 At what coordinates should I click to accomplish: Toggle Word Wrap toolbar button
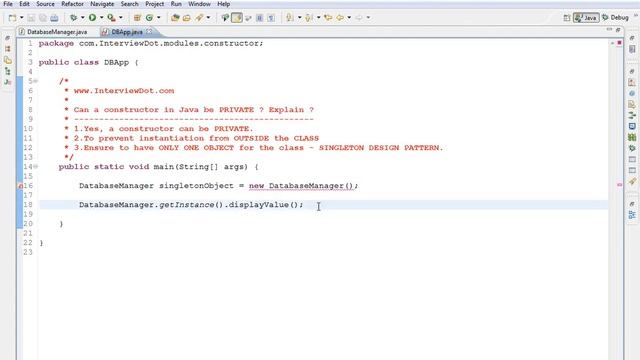(248, 18)
